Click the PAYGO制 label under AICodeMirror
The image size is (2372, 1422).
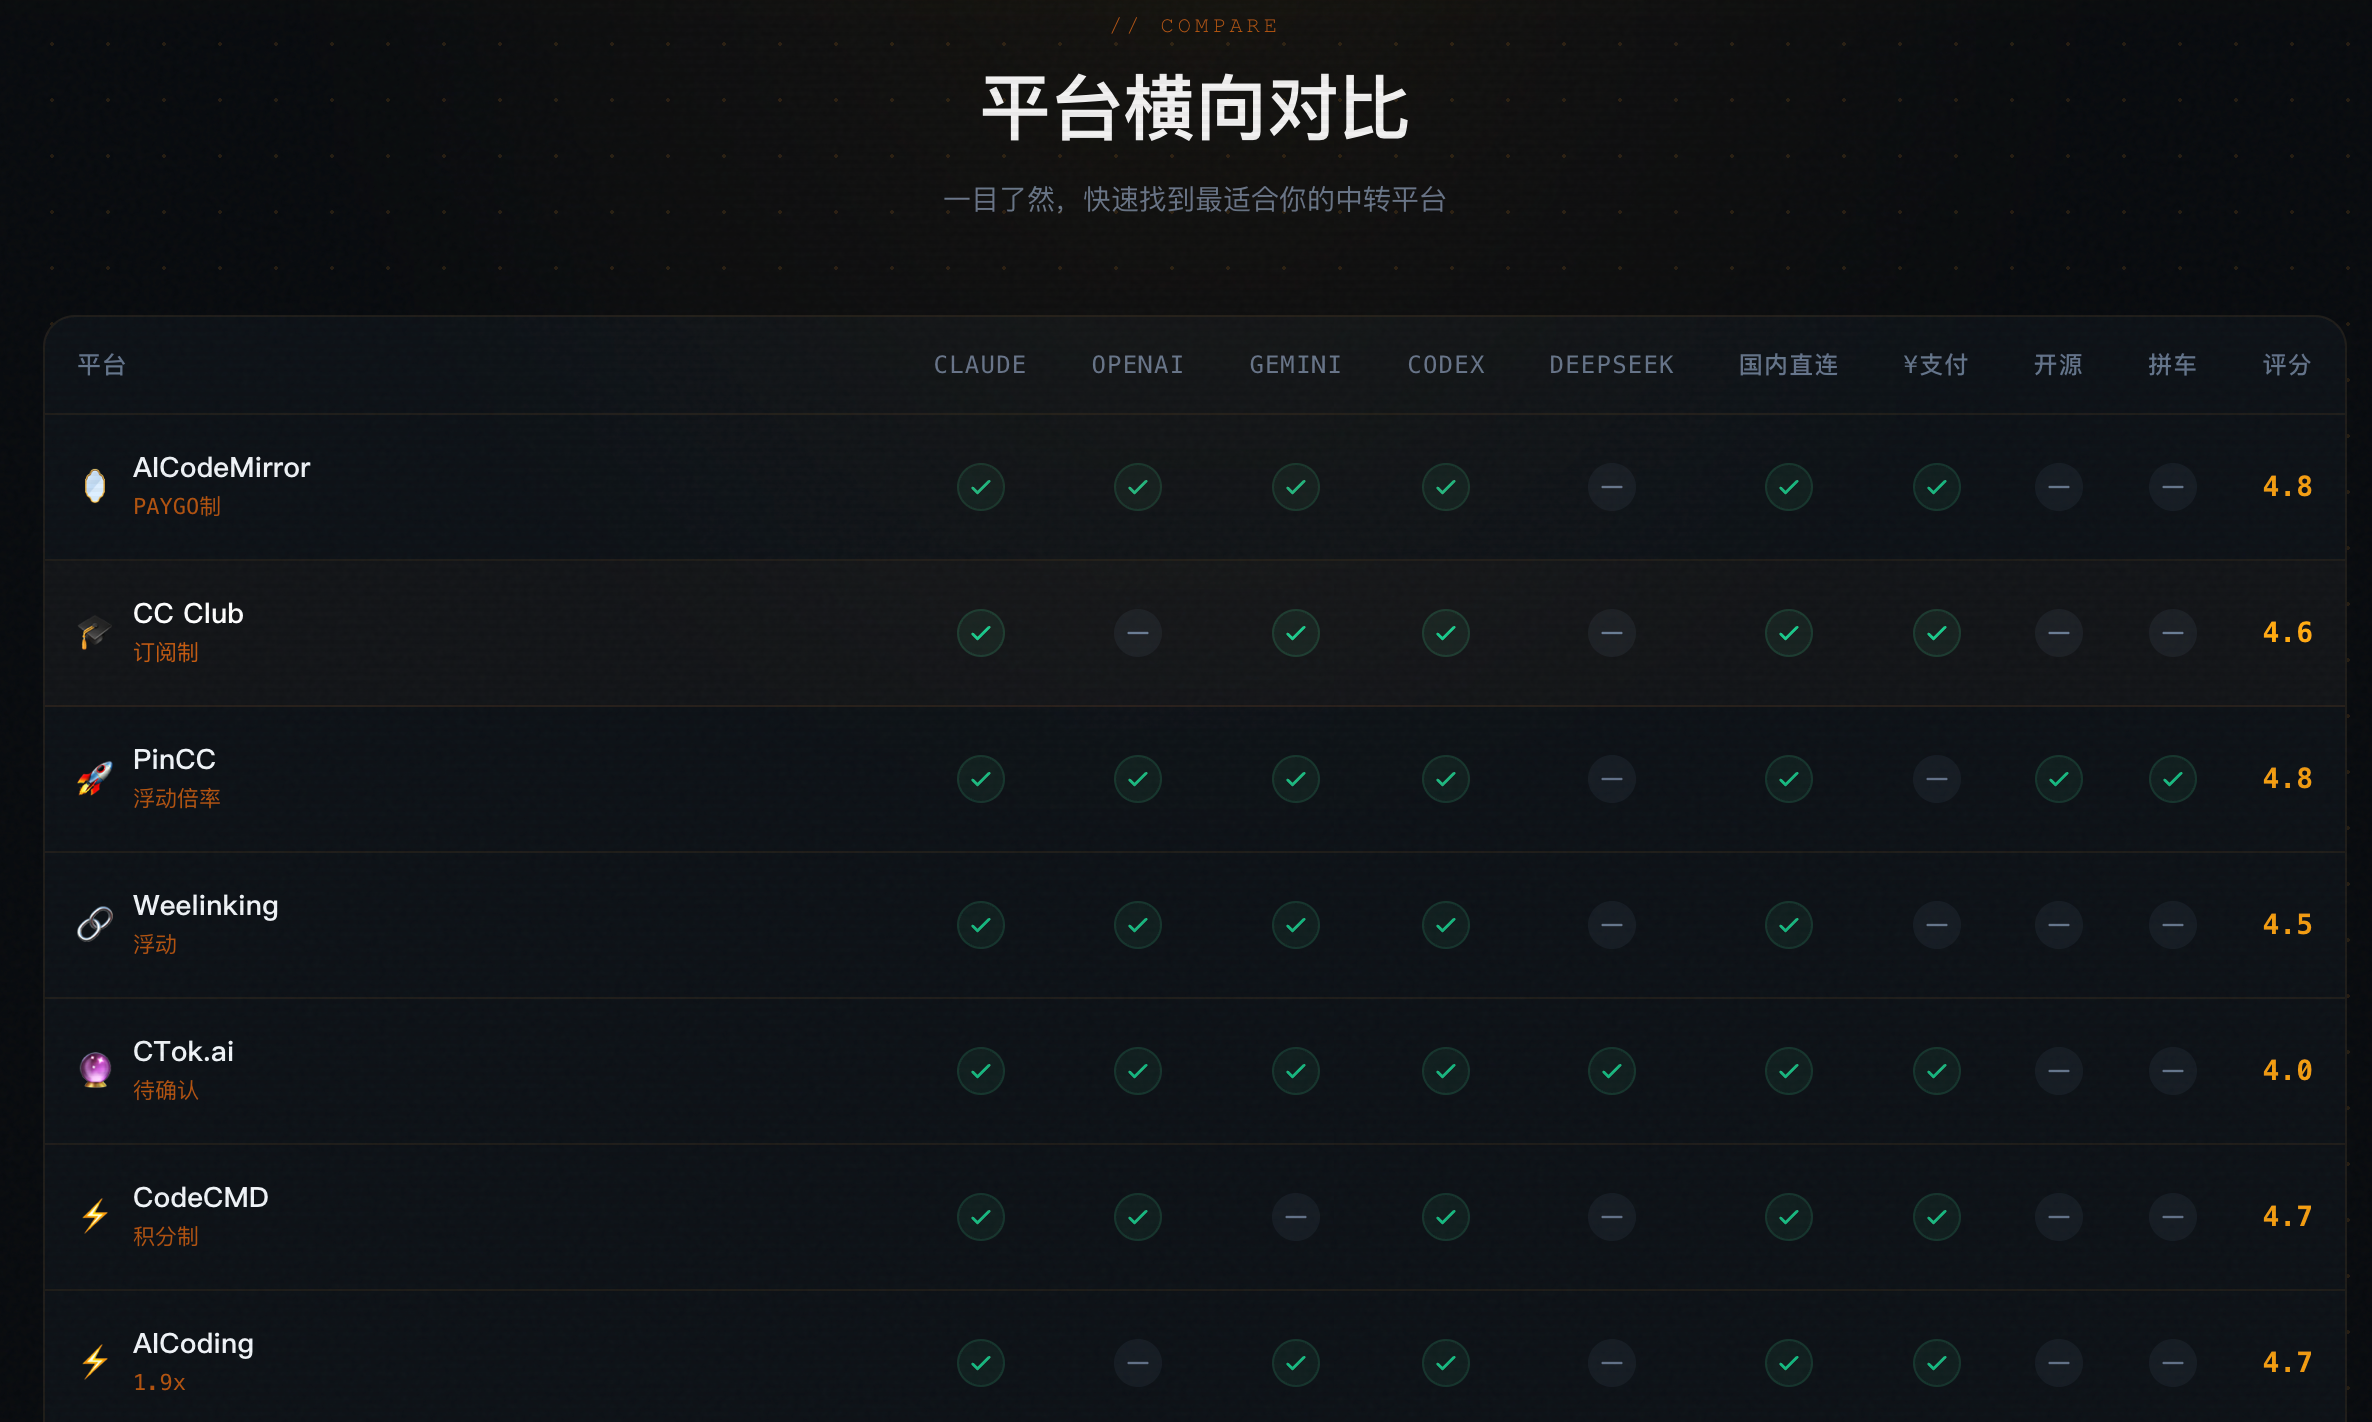coord(177,506)
